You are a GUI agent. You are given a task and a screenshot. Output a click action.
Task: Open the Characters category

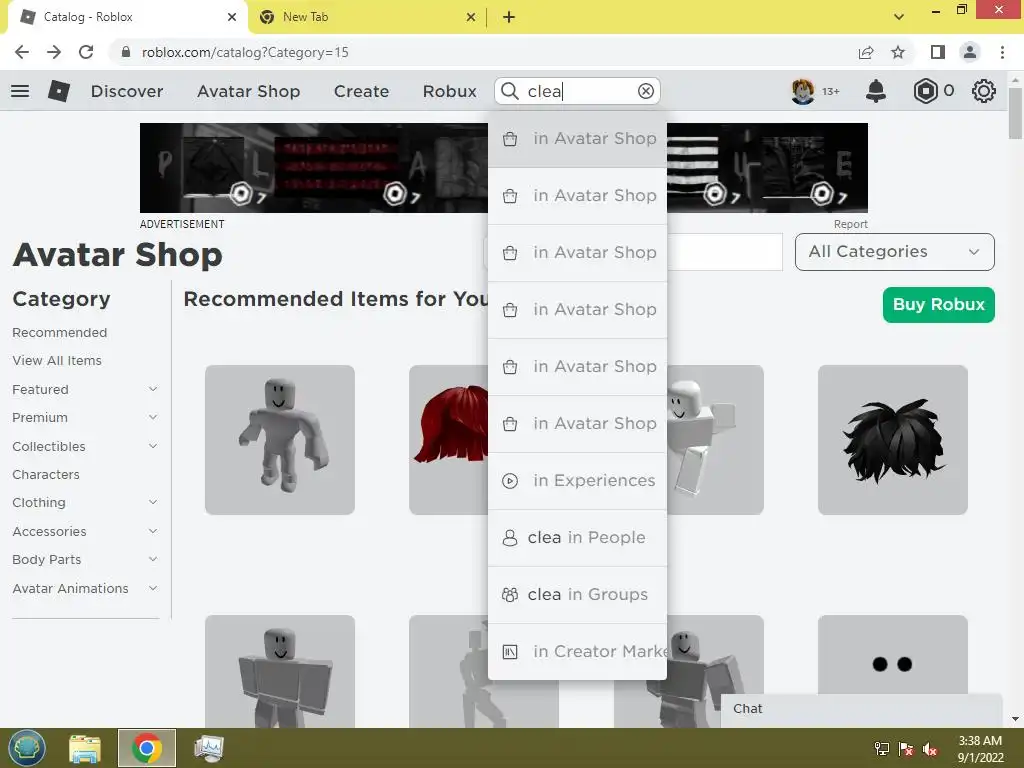[46, 475]
